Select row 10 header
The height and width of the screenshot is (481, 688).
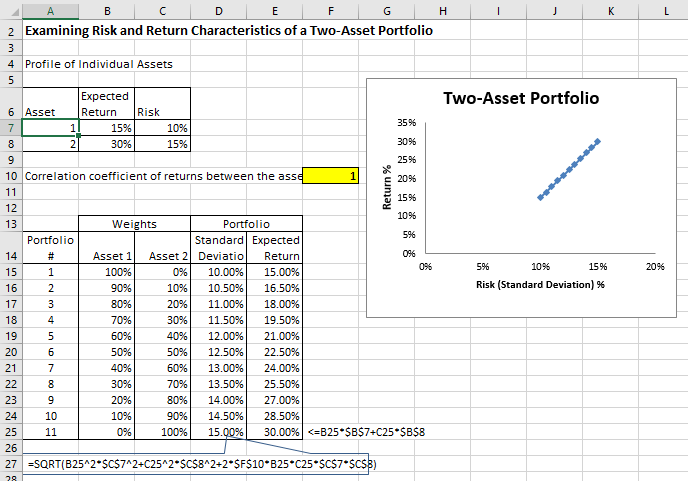11,176
